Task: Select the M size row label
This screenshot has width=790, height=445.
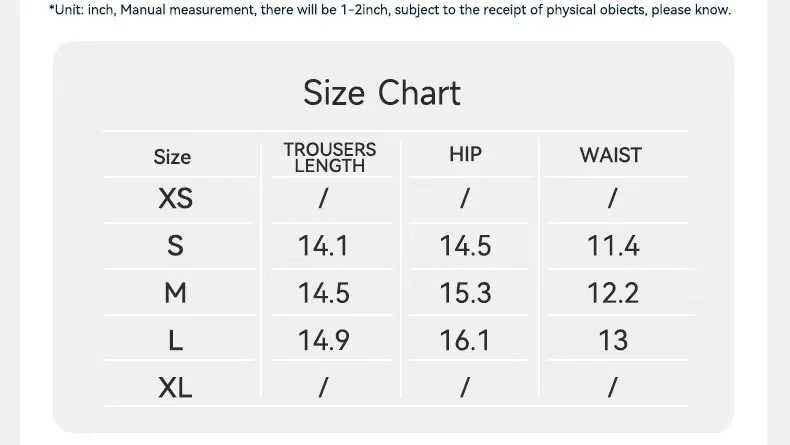Action: pos(175,293)
